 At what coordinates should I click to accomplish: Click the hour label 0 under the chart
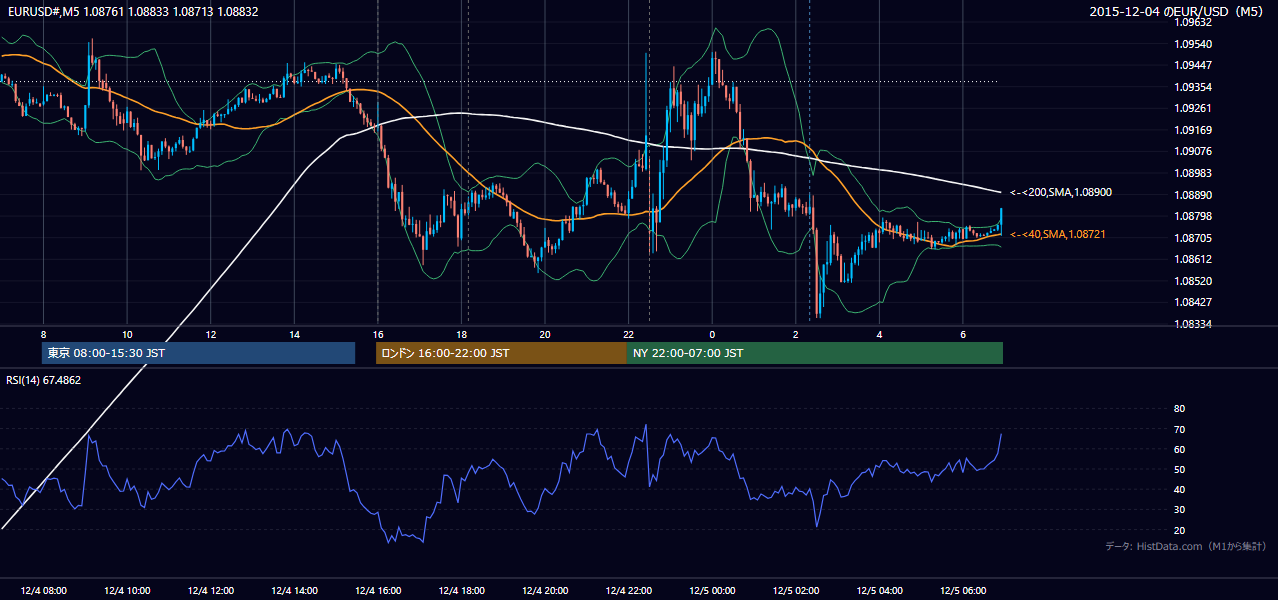pos(711,333)
